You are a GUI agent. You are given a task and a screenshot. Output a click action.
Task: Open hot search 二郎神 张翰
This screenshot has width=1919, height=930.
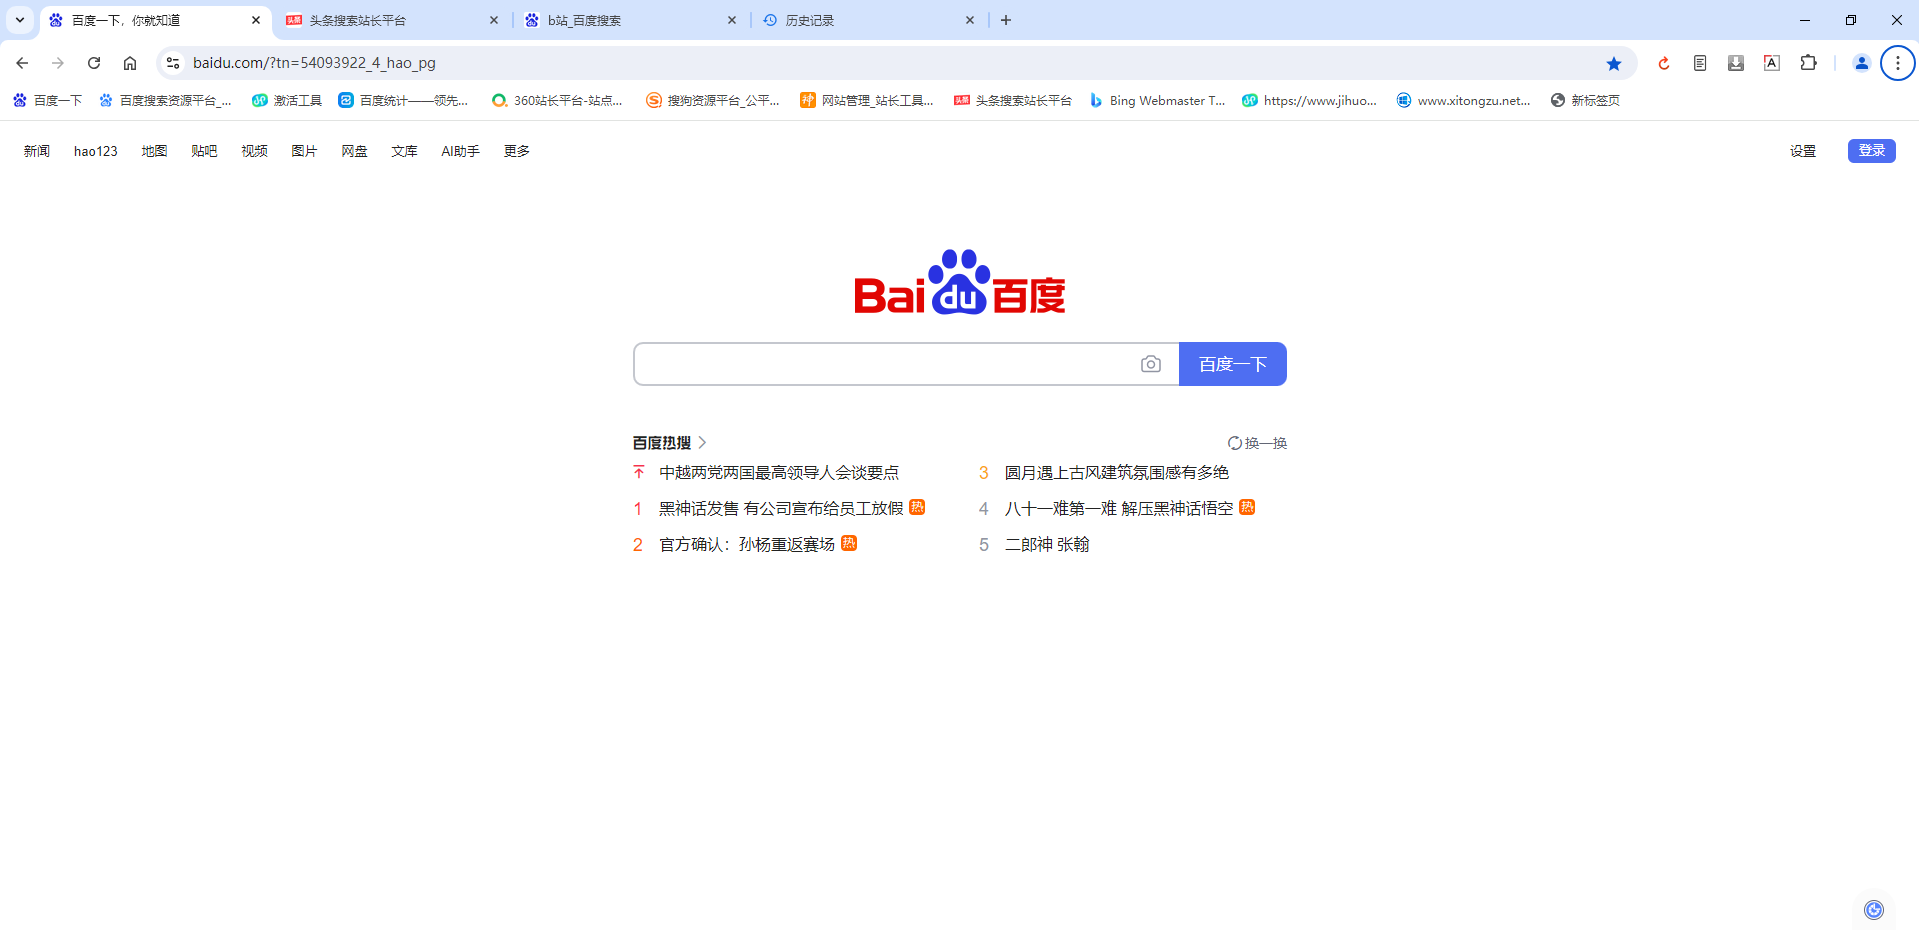(x=1047, y=544)
